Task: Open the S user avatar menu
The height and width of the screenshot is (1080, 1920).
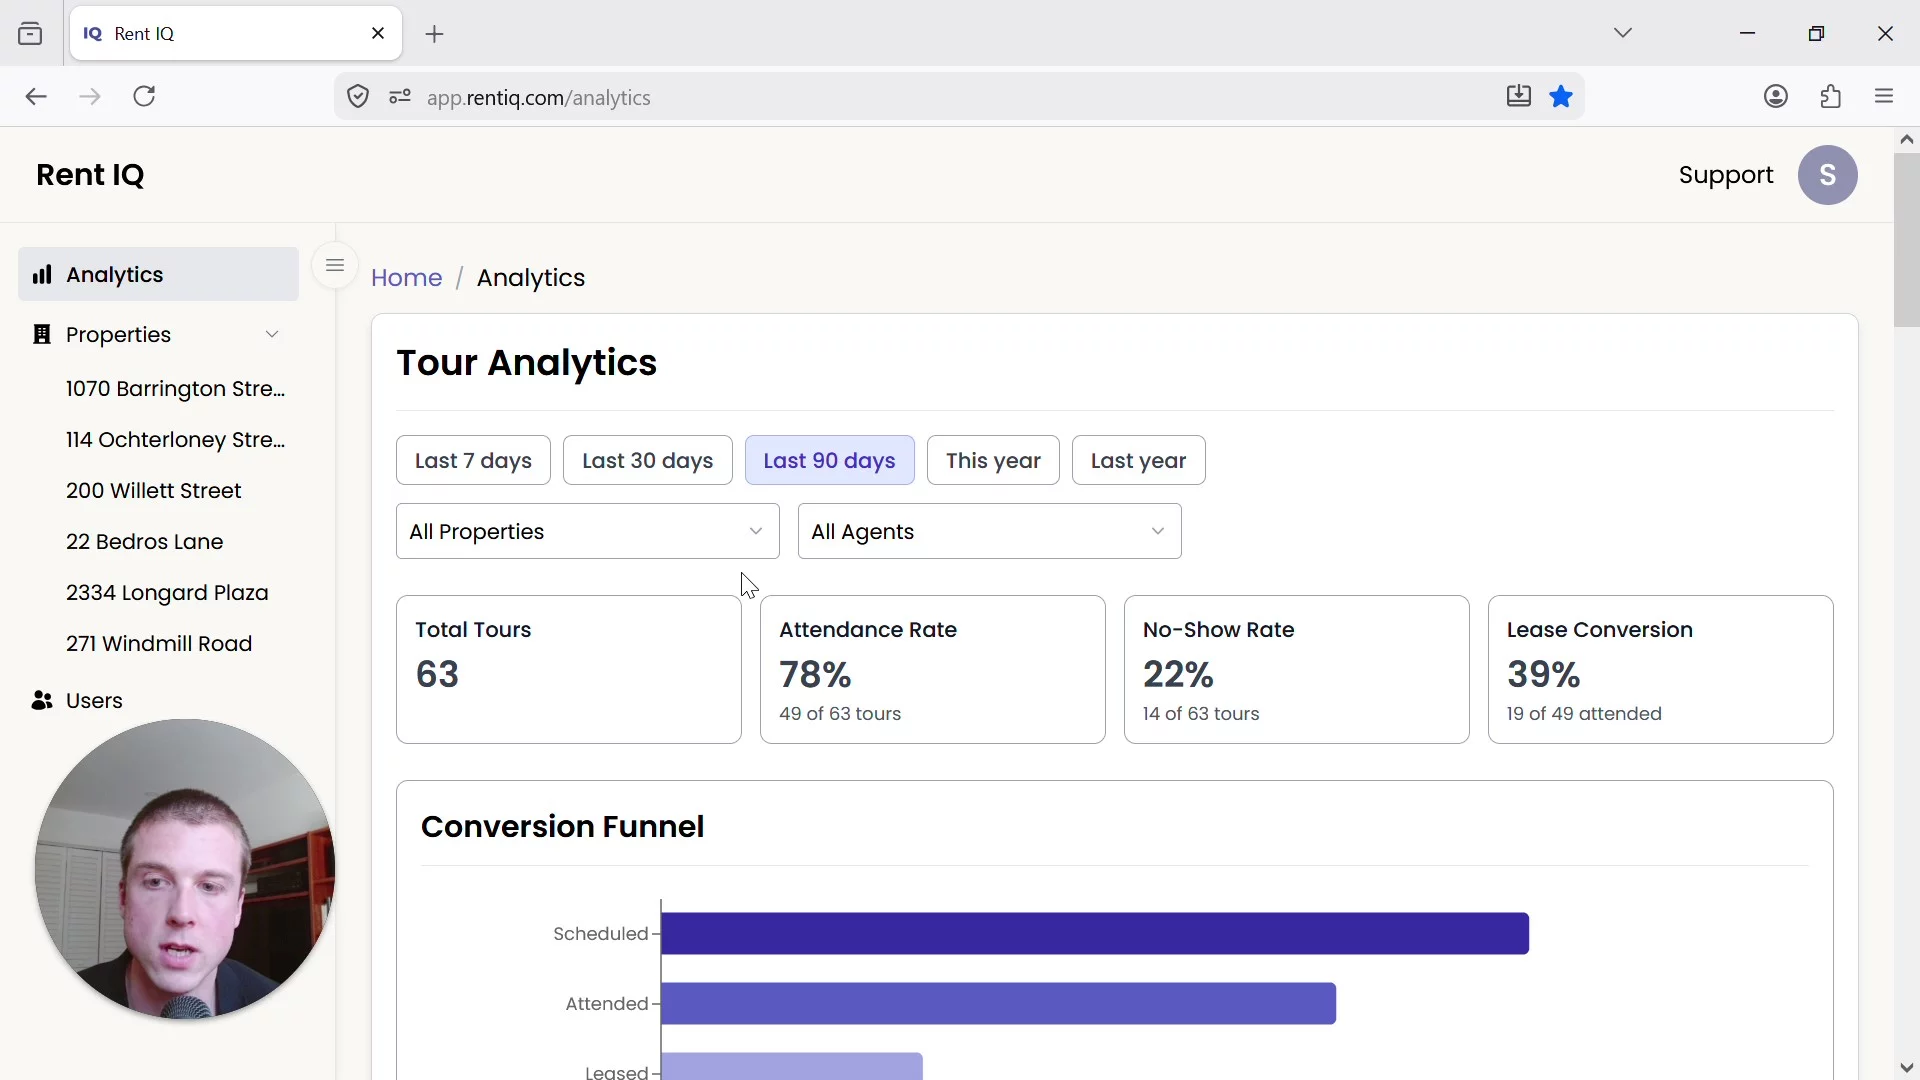Action: pos(1828,175)
